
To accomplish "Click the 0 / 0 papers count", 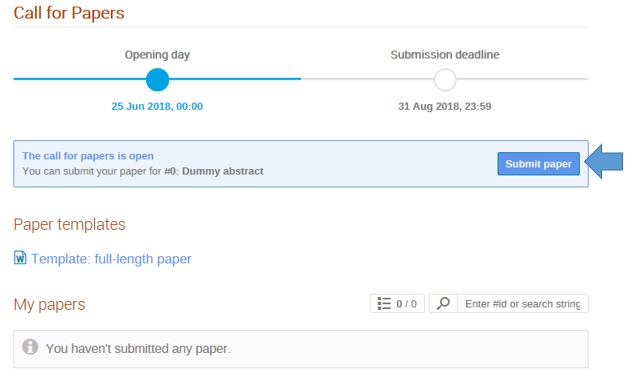I will (407, 304).
